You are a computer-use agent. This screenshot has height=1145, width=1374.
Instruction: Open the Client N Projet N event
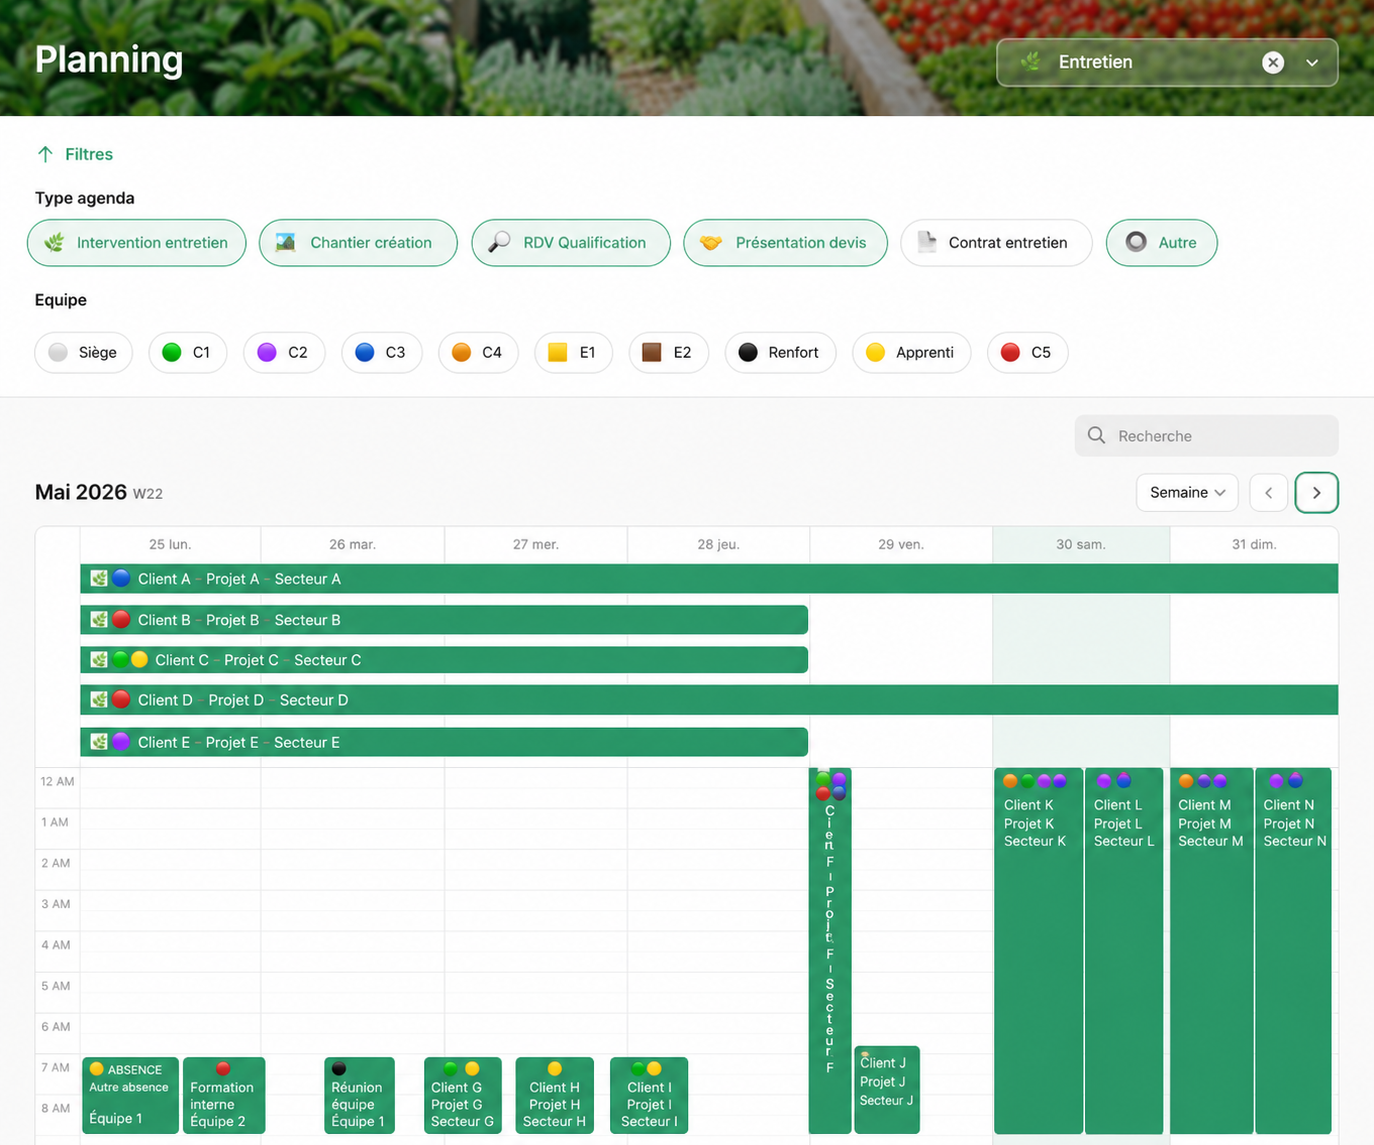[1293, 950]
